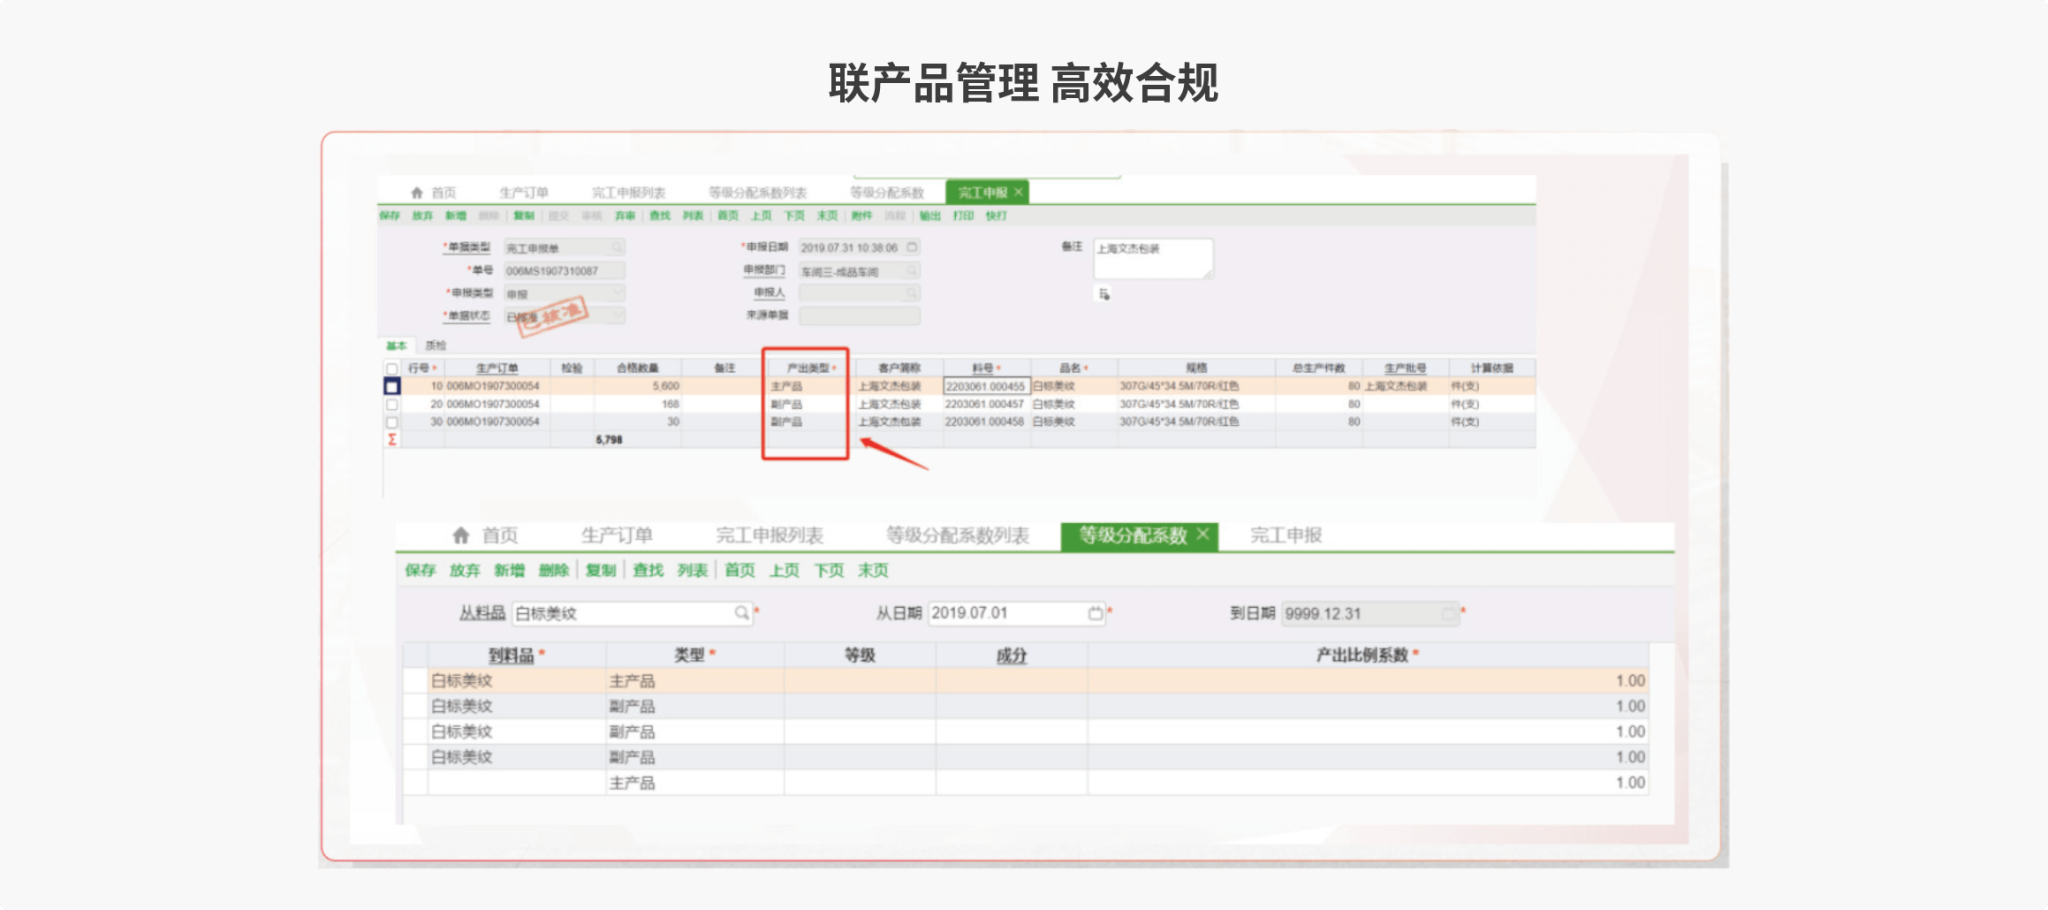2048x910 pixels.
Task: Open the 基本 sub-tab
Action: (x=397, y=346)
